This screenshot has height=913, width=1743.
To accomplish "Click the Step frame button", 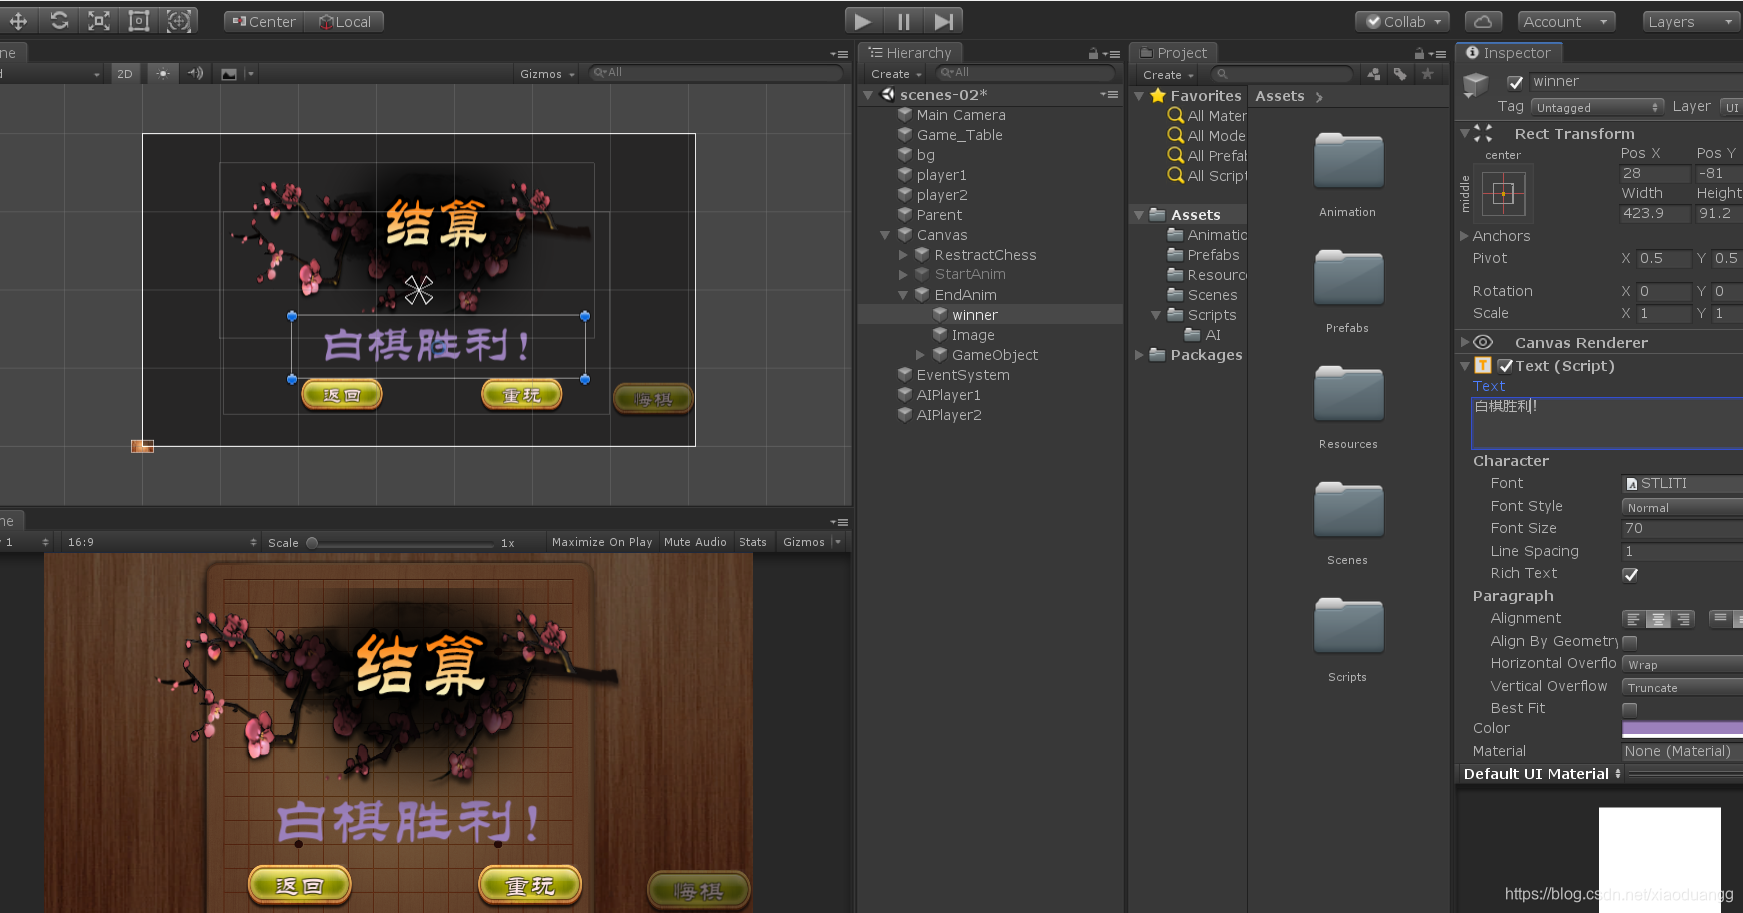I will (x=944, y=21).
